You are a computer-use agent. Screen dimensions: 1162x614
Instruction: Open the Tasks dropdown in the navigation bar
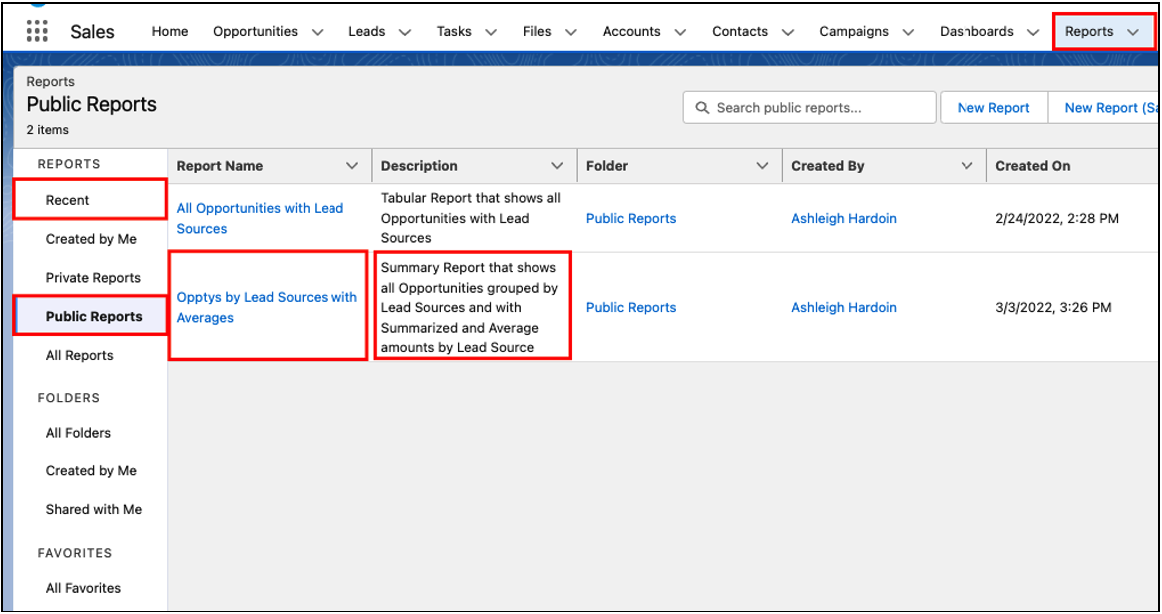tap(490, 31)
